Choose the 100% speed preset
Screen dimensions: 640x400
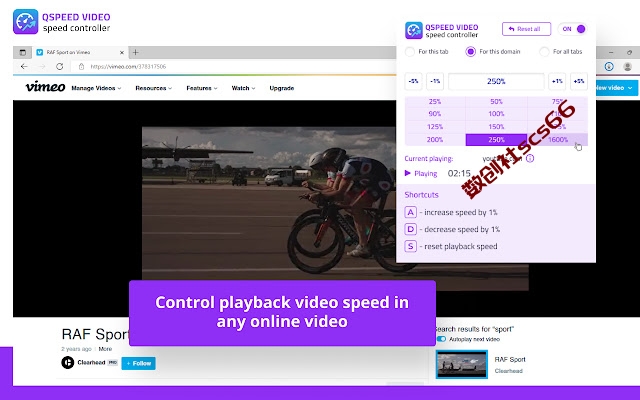pos(496,114)
